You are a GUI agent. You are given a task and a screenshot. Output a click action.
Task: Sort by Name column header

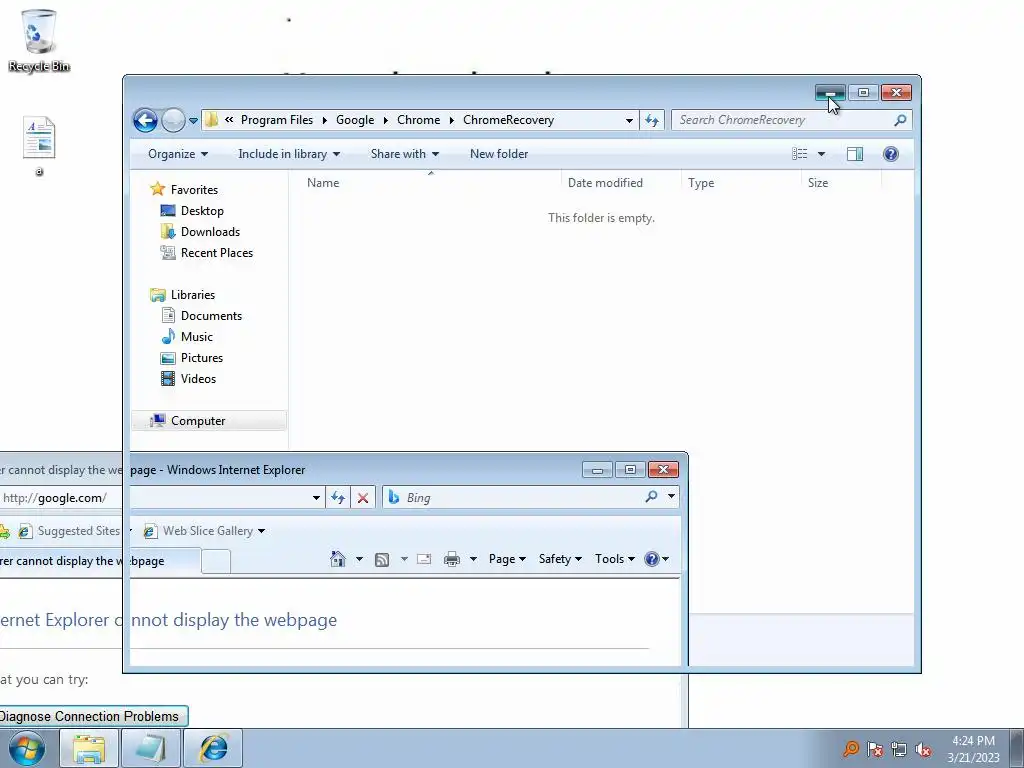coord(430,183)
